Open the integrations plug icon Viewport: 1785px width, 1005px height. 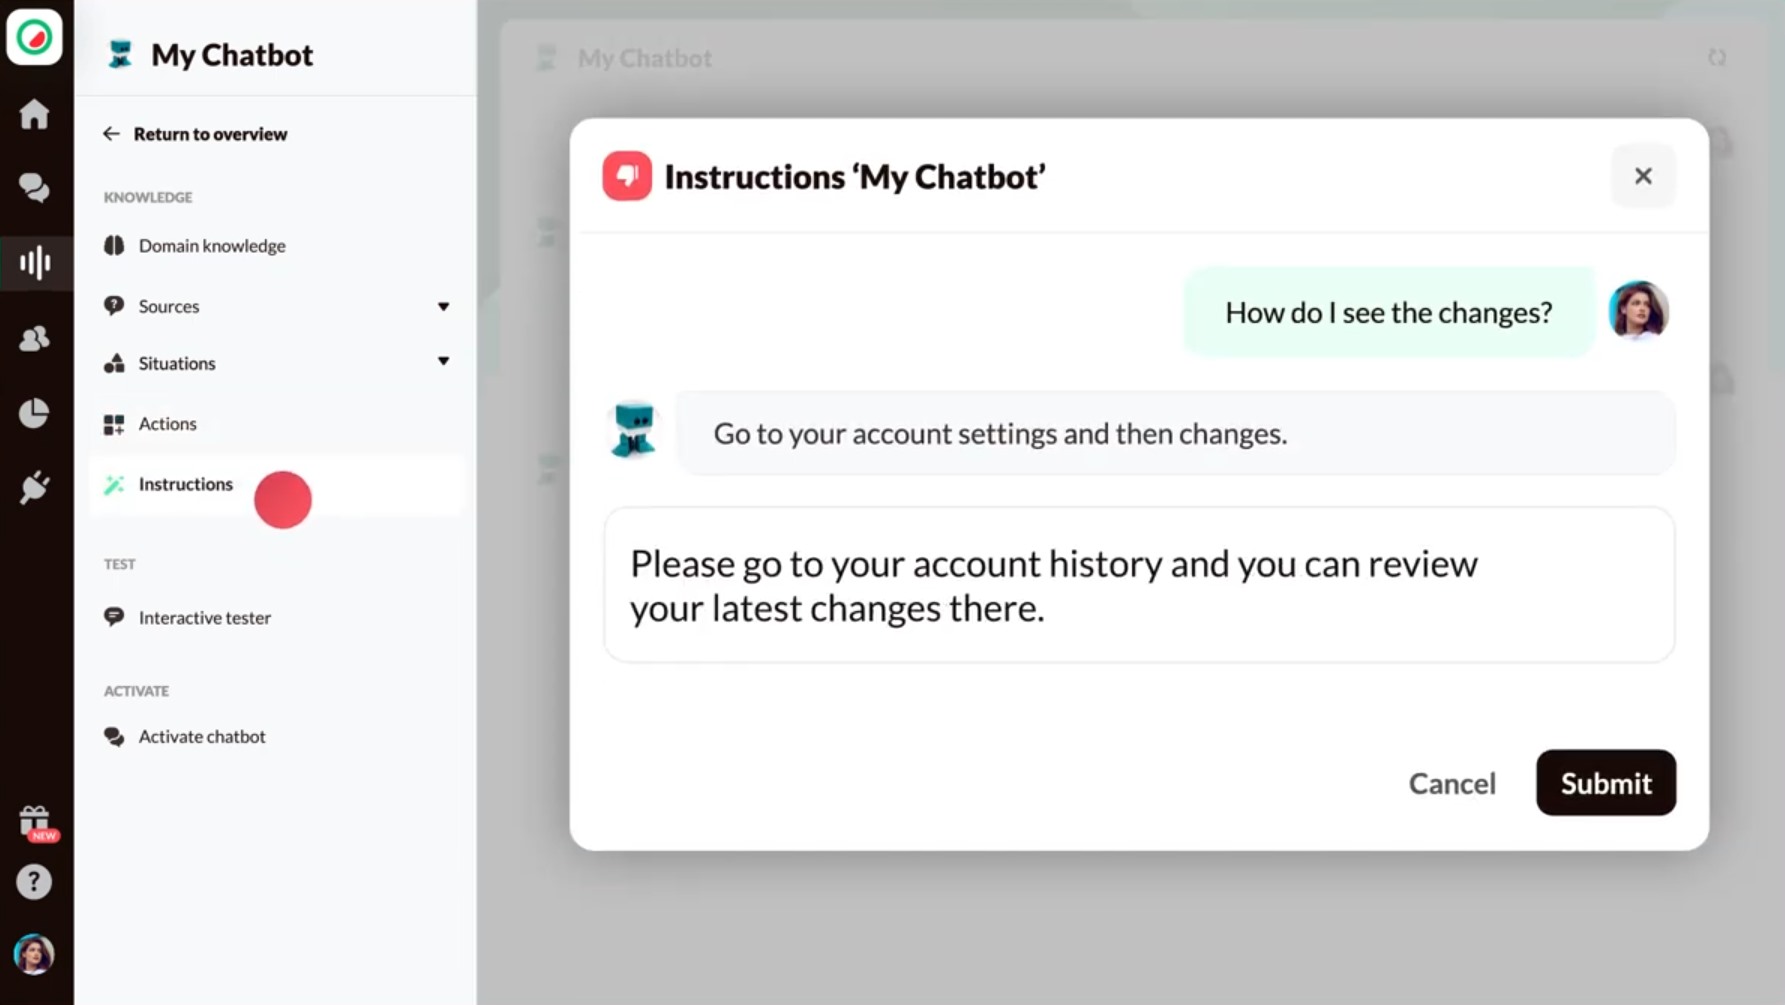(34, 488)
